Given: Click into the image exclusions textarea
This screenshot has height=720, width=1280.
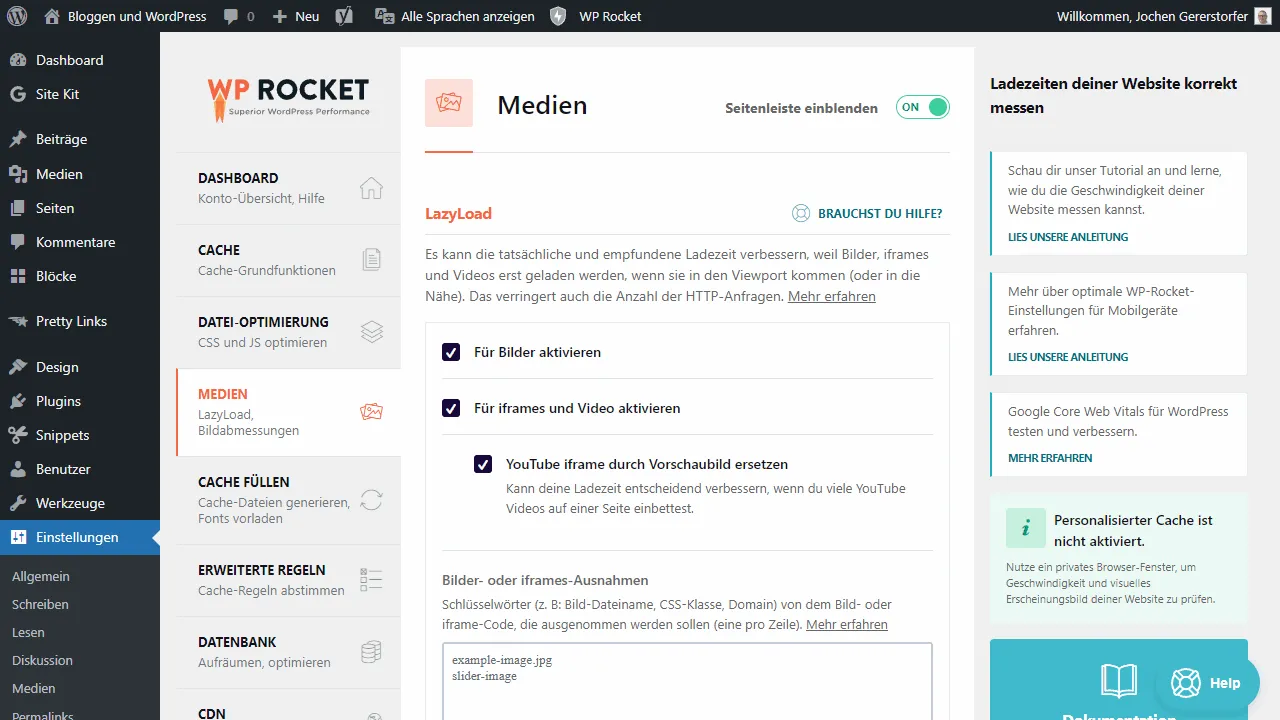Looking at the screenshot, I should tap(687, 682).
